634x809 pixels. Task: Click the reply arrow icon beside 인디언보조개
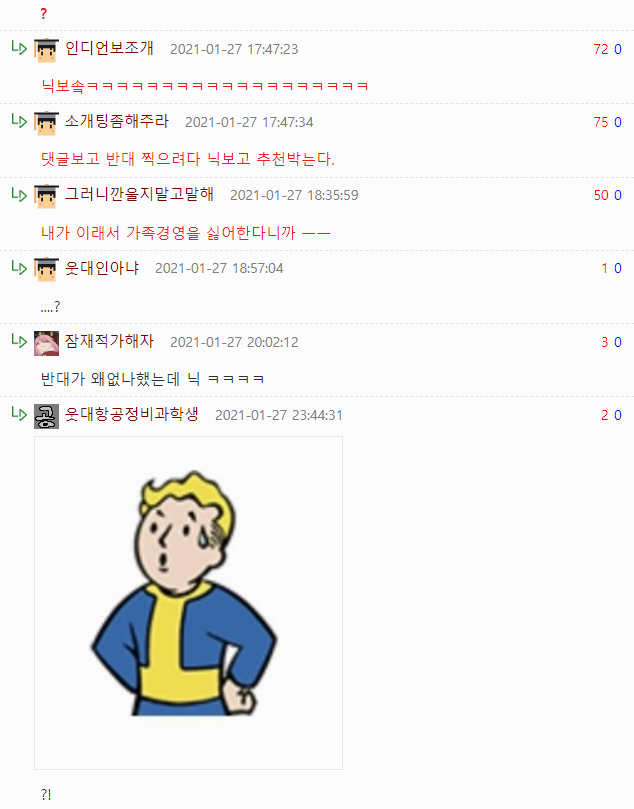(19, 48)
